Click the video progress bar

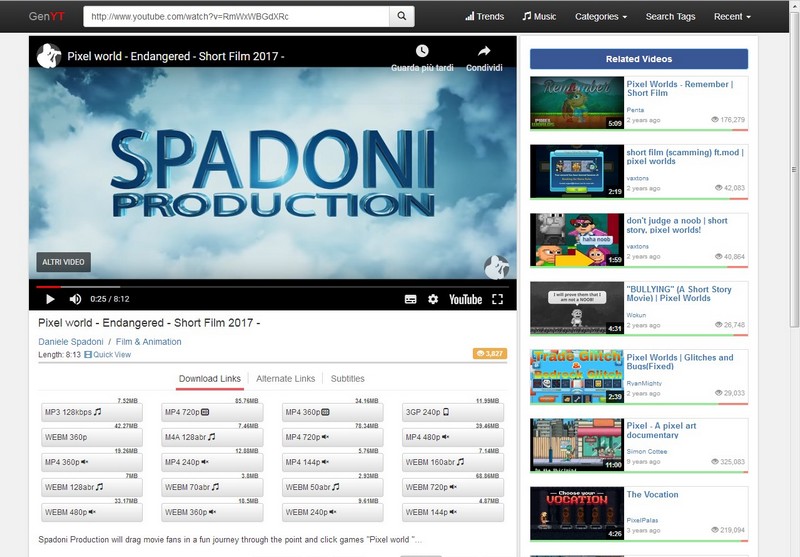[272, 286]
